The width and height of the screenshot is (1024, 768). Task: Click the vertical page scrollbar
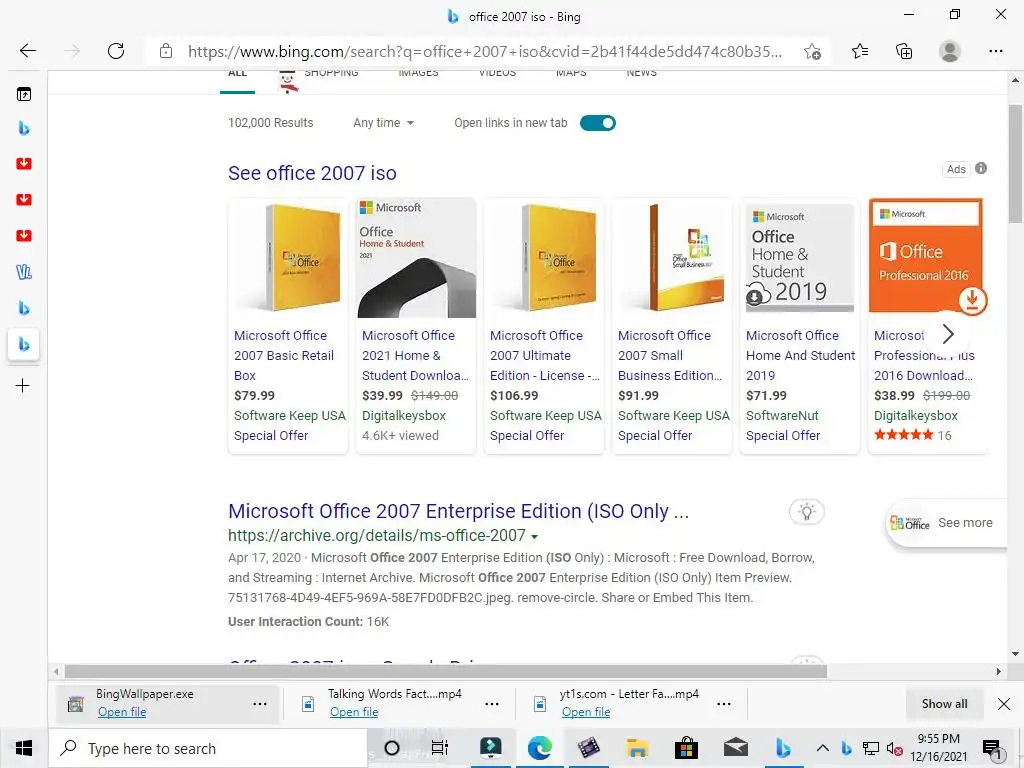[1015, 163]
